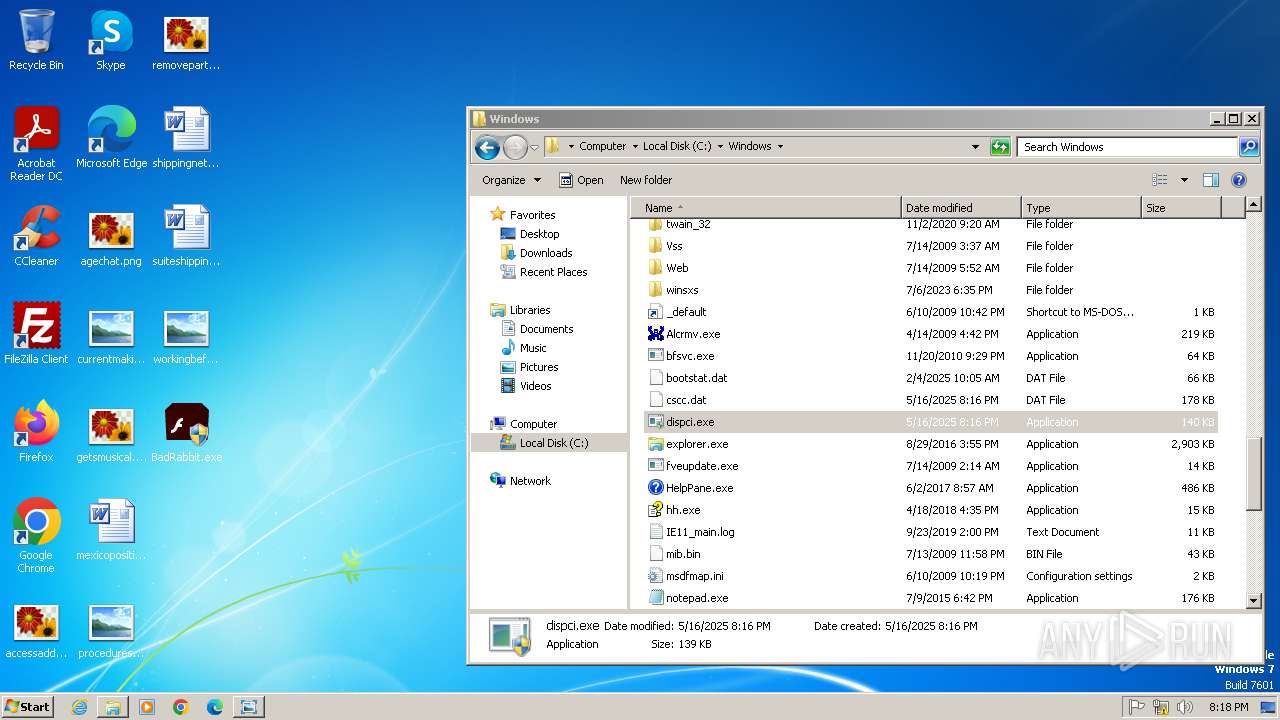
Task: Sort by Type column header
Action: (x=1081, y=208)
